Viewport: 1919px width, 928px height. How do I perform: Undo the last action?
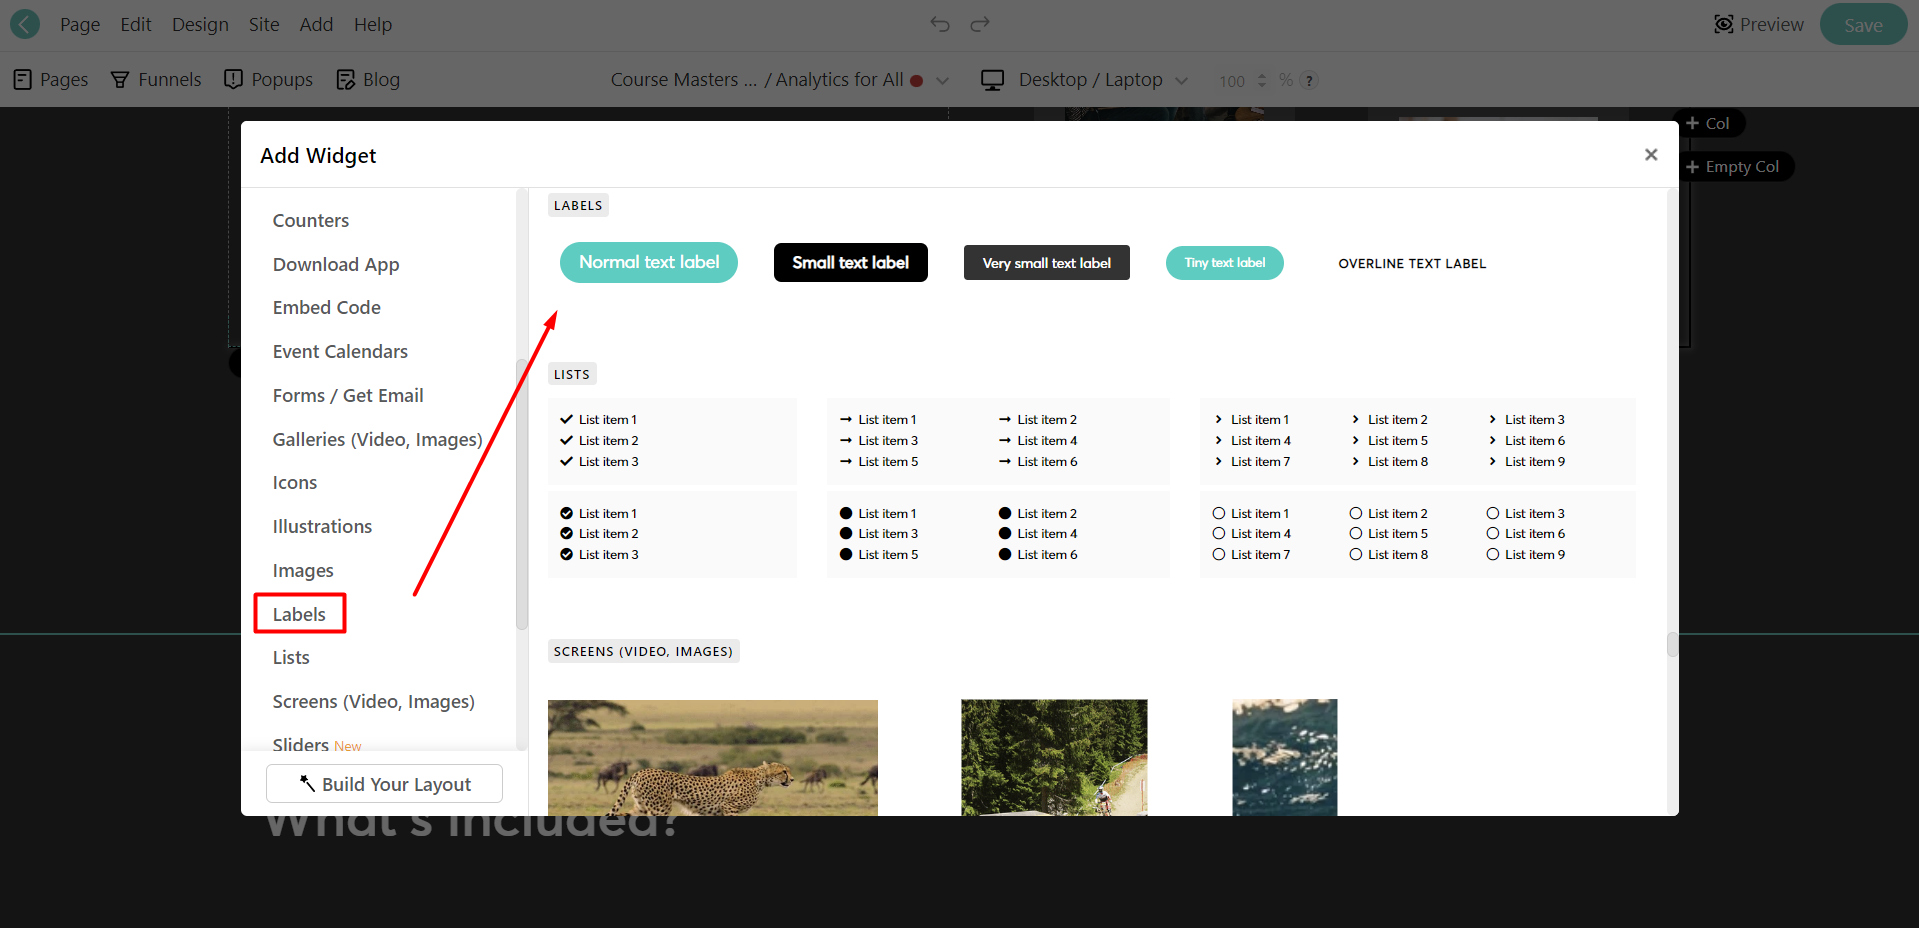939,23
